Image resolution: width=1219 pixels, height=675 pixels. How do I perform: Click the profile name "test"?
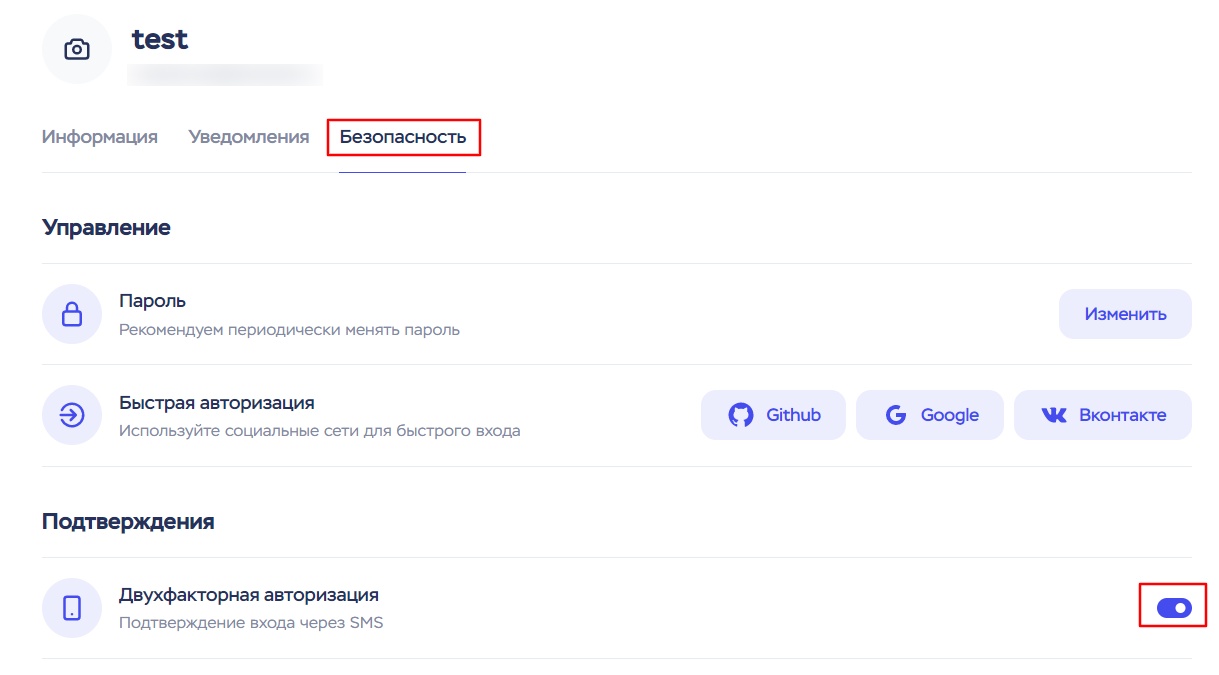[160, 39]
